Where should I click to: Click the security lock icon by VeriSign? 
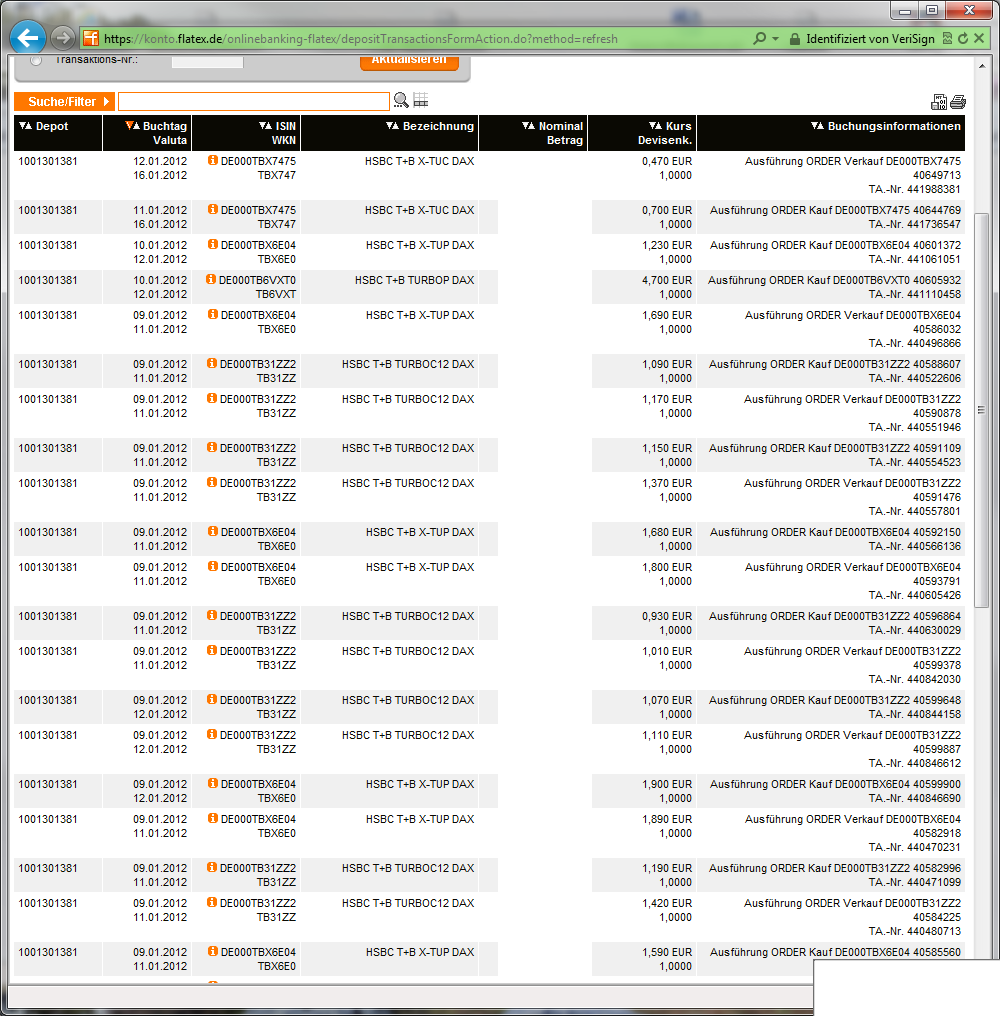pyautogui.click(x=795, y=39)
